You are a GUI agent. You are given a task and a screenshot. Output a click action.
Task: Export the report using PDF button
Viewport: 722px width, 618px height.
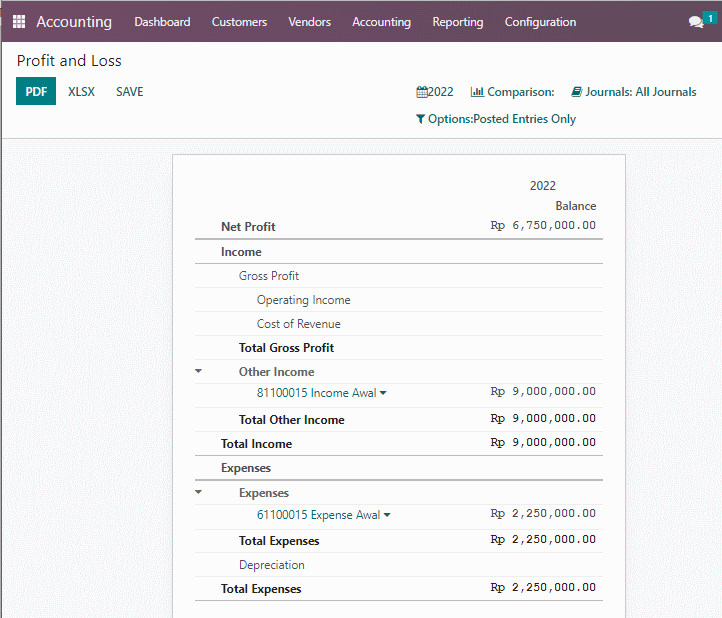tap(36, 91)
